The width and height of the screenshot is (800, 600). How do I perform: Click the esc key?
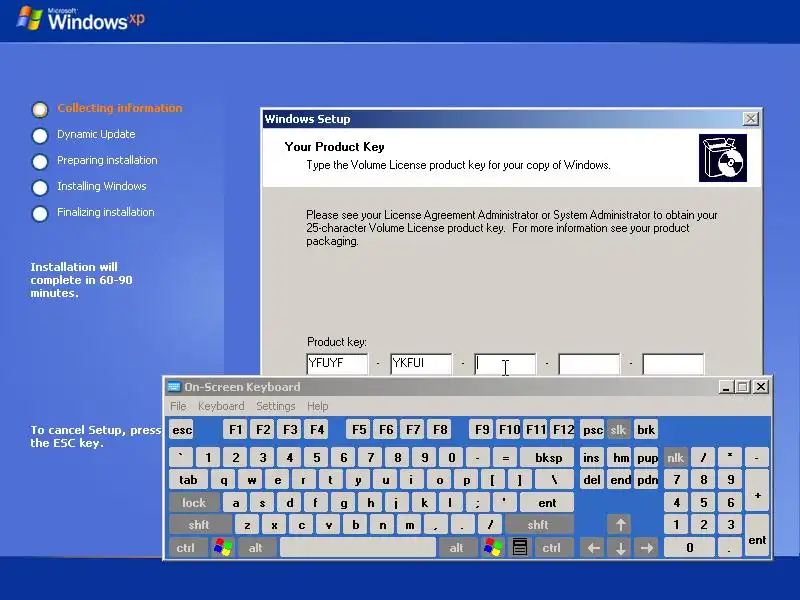[x=182, y=430]
